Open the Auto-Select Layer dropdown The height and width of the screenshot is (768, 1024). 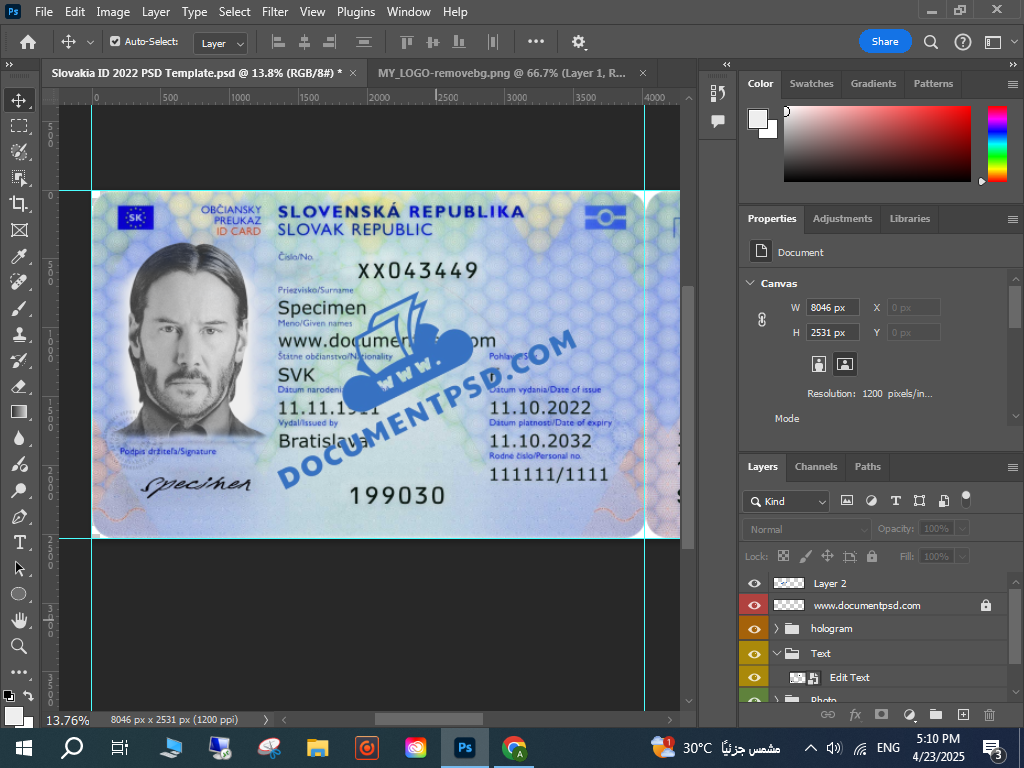[220, 43]
